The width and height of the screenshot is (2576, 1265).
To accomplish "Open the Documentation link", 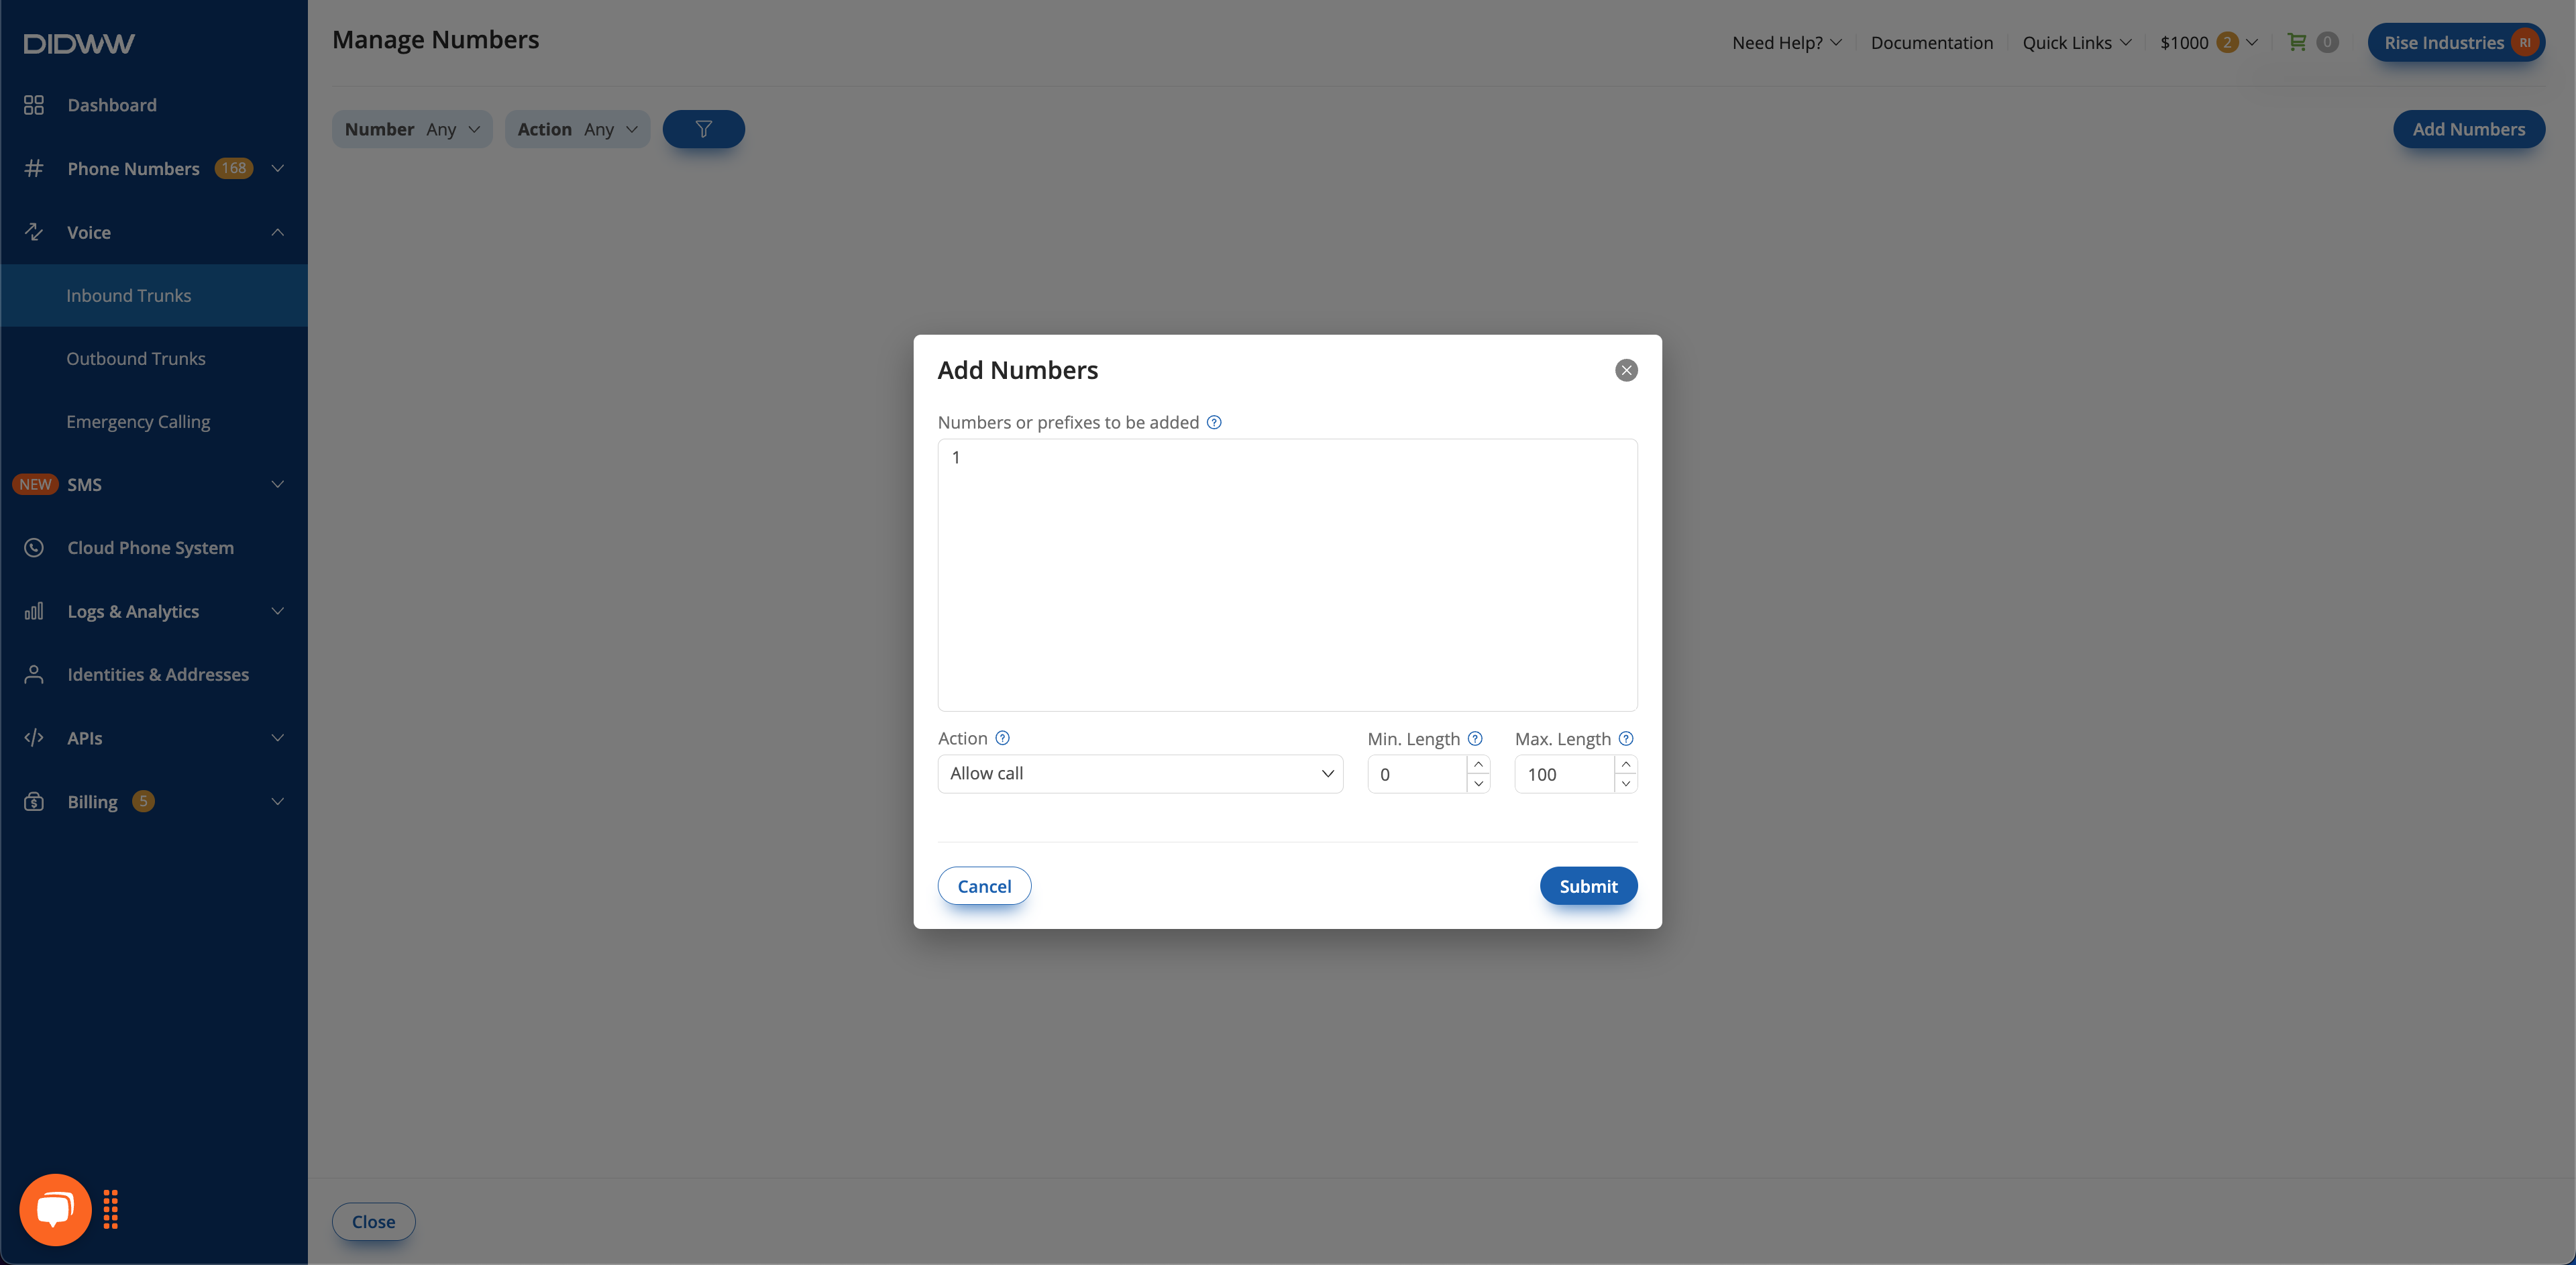I will click(1931, 42).
